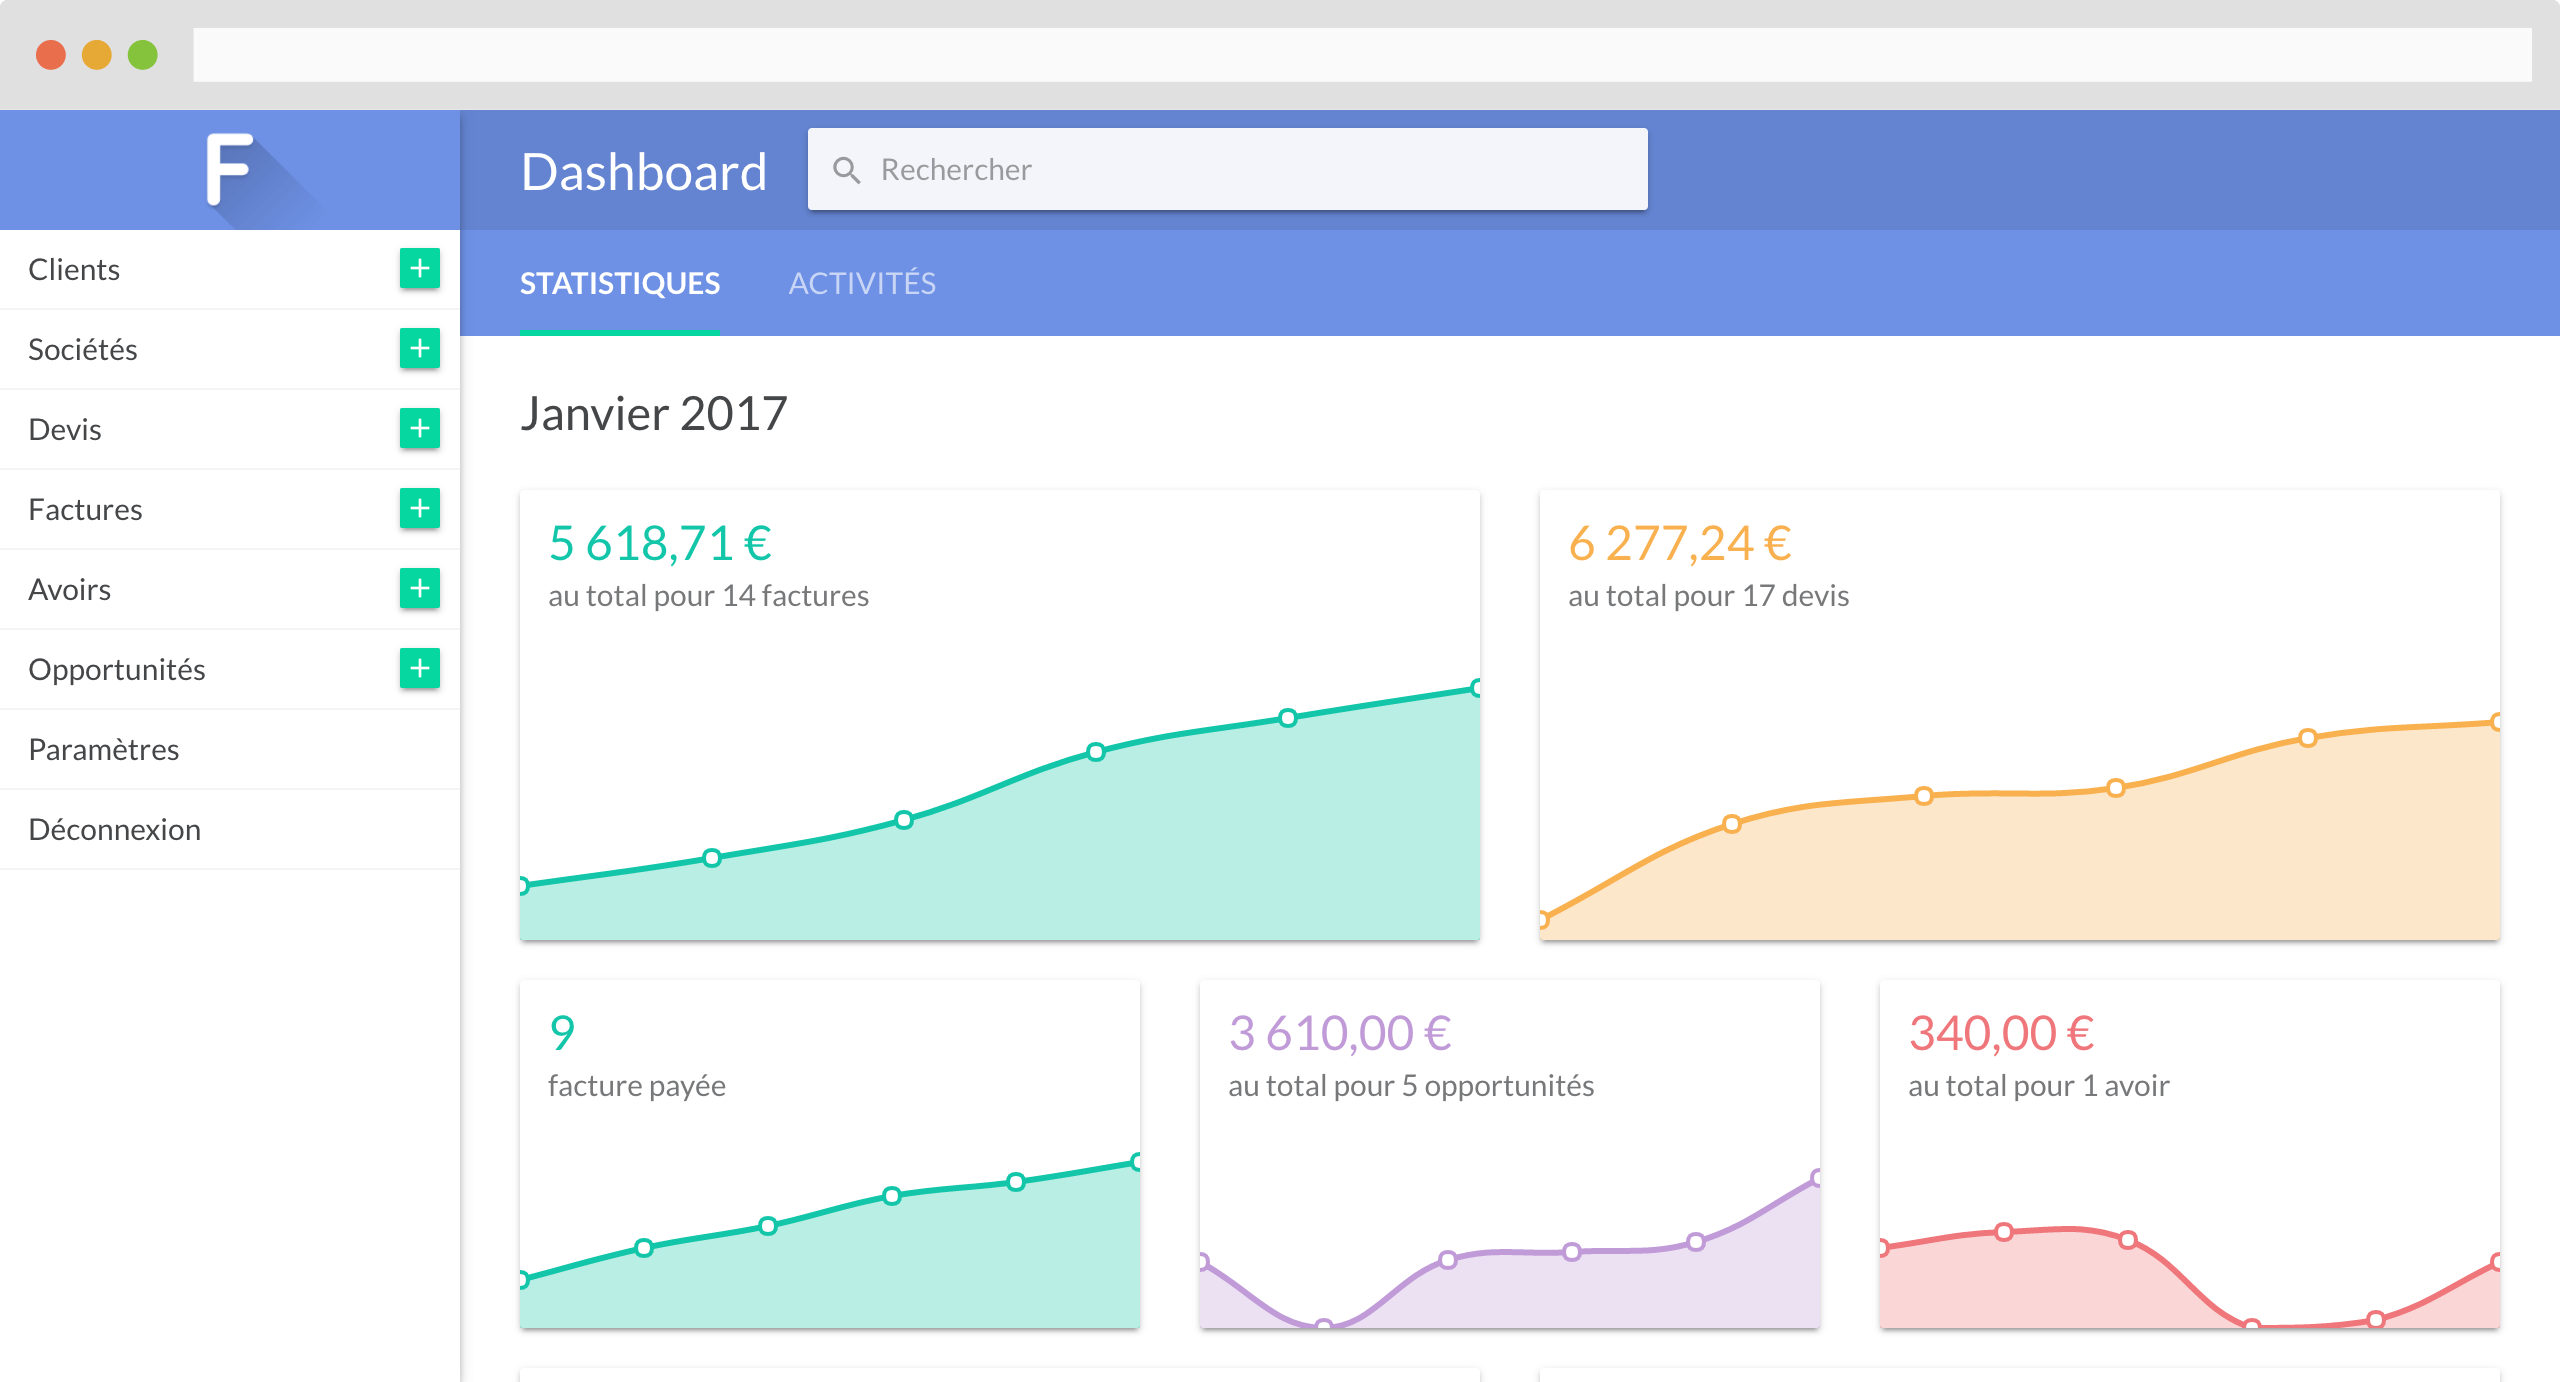Switch to the ACTIVITÉS tab
Viewport: 2560px width, 1382px height.
pyautogui.click(x=862, y=283)
